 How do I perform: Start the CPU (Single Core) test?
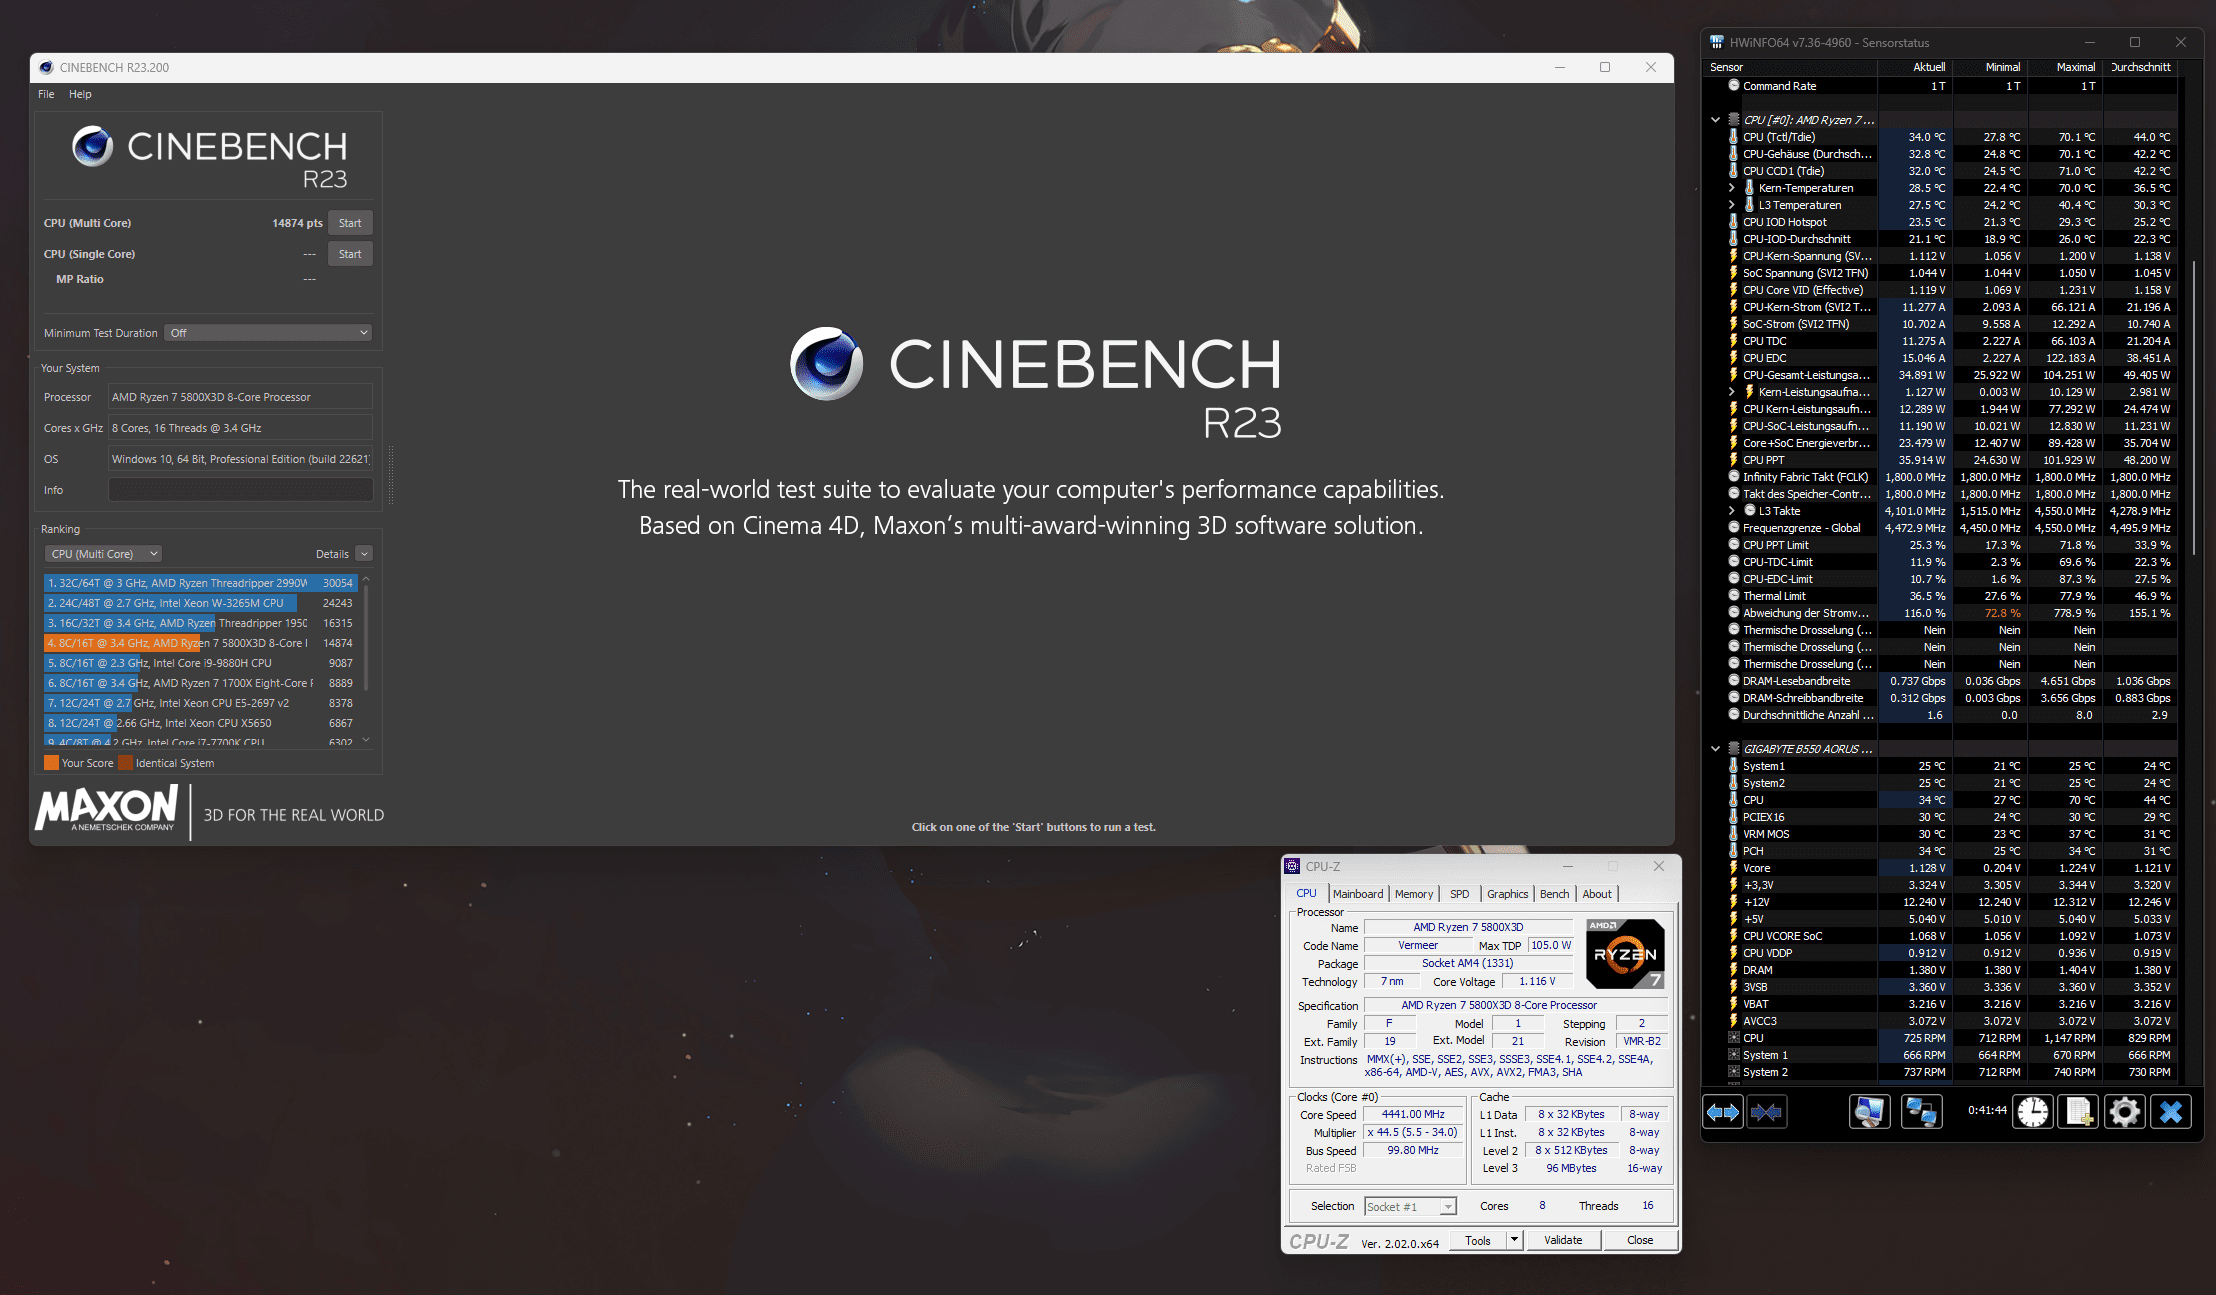tap(350, 254)
